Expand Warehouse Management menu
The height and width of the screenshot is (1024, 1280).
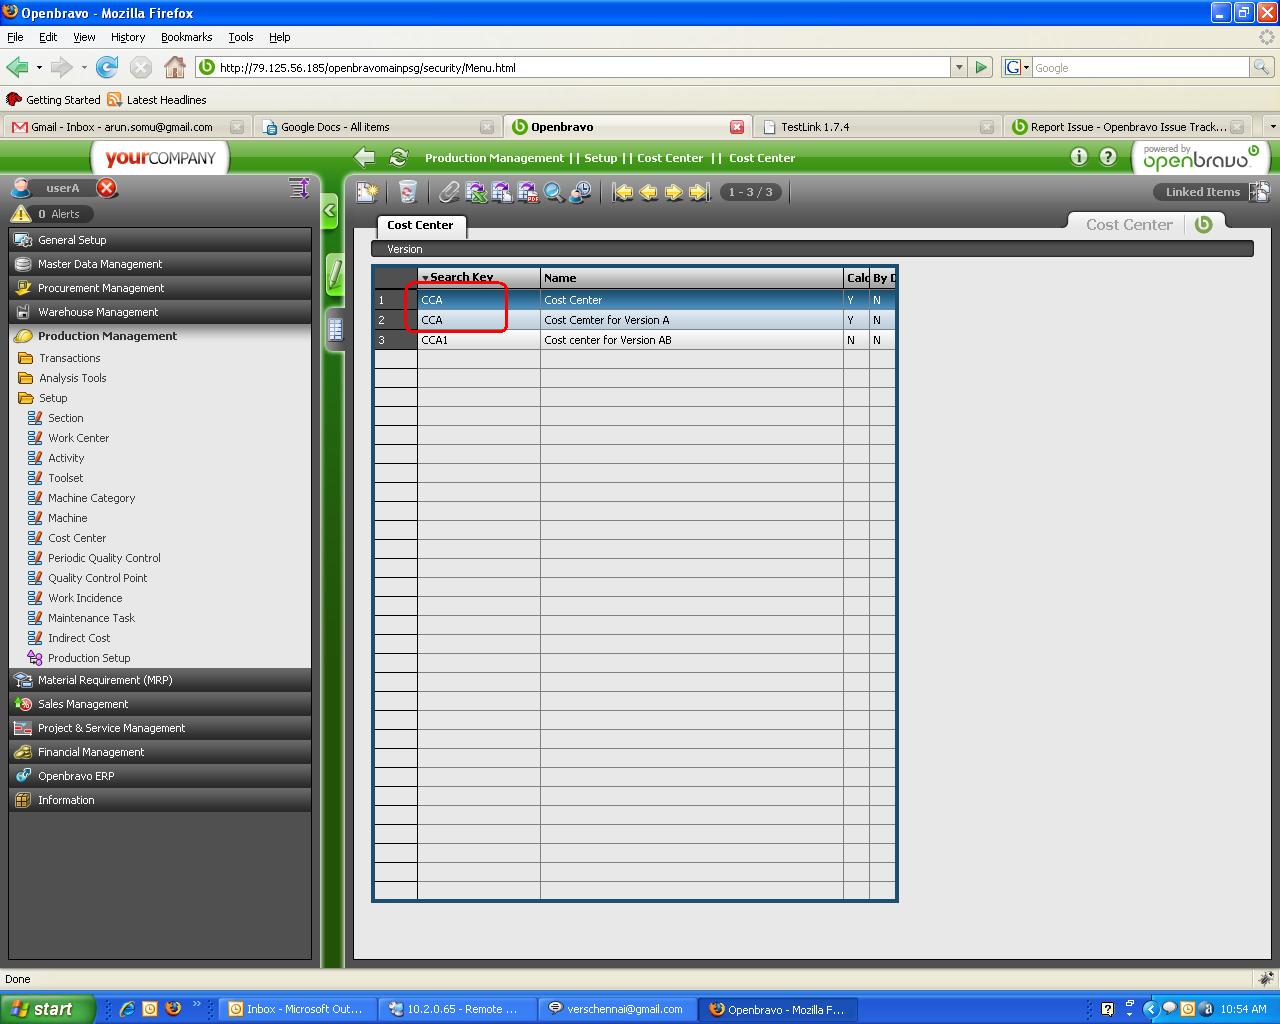tap(160, 312)
